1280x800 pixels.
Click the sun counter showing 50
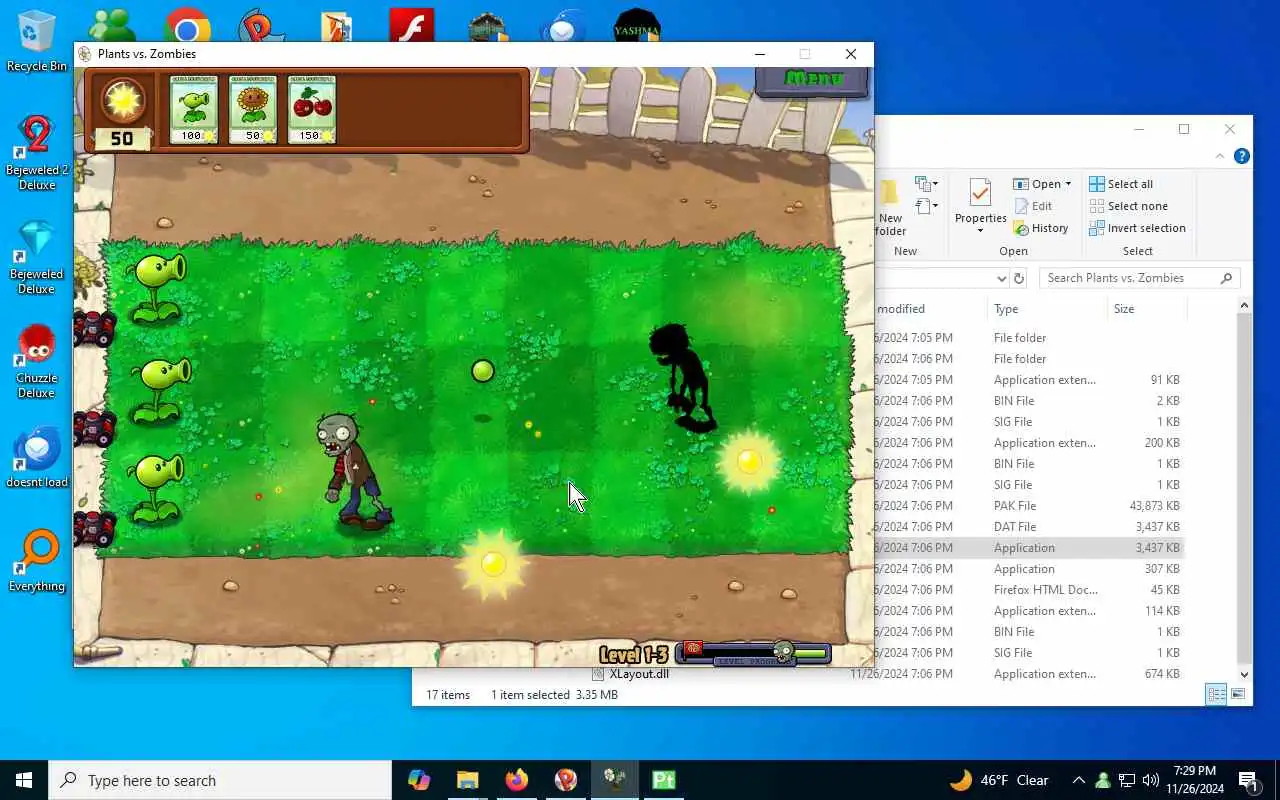122,138
